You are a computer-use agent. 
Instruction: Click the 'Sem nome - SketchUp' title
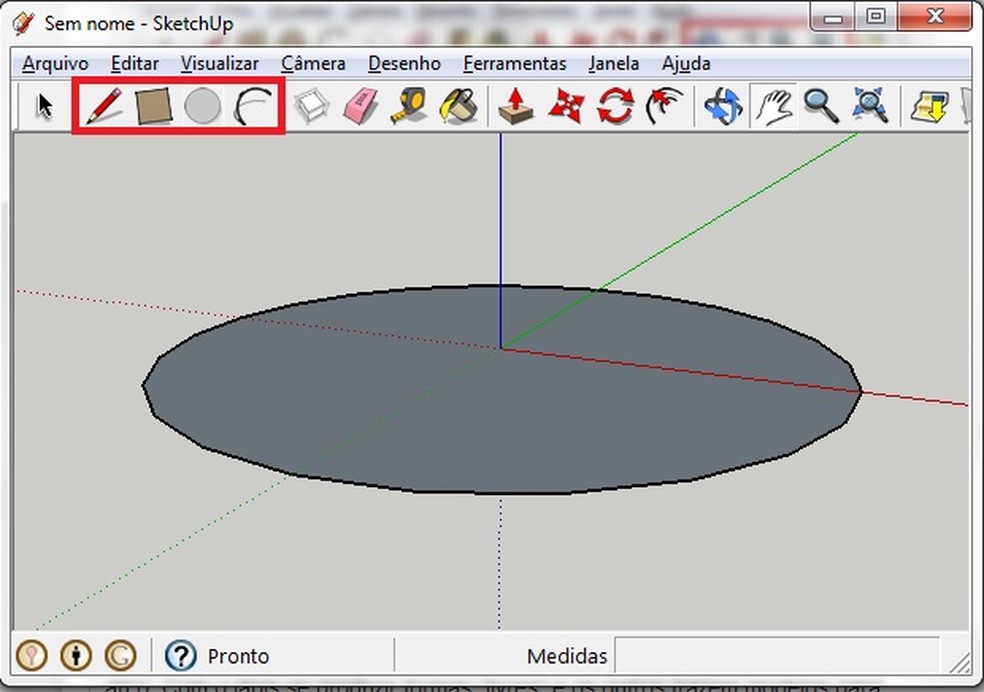point(139,23)
